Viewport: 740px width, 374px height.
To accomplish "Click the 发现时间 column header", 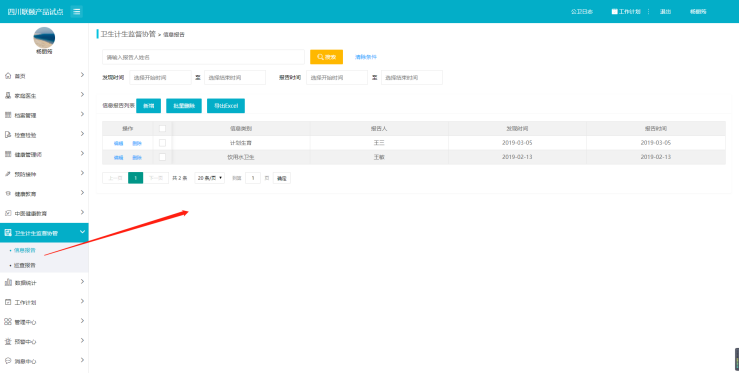I will click(517, 128).
